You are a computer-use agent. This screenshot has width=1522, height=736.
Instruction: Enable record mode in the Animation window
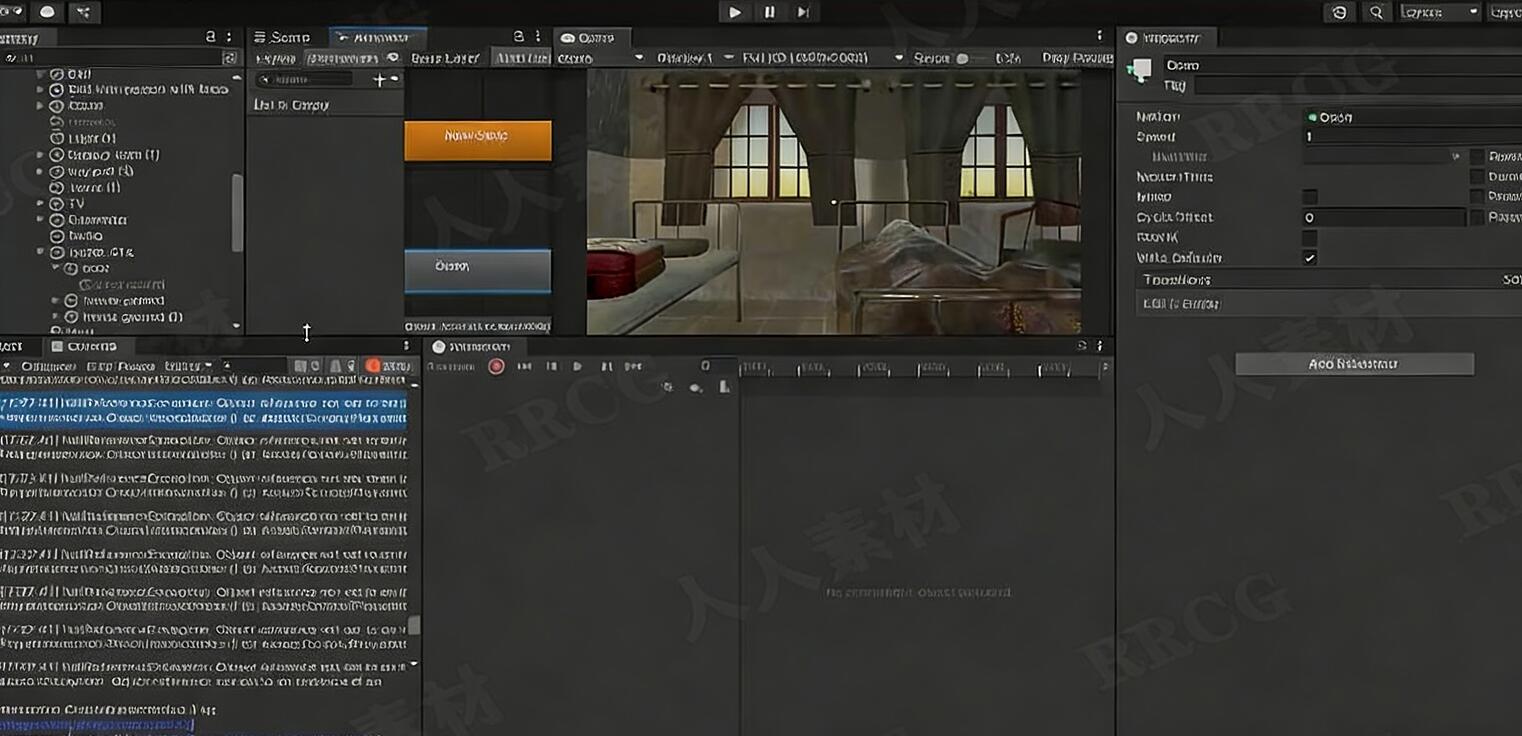[x=496, y=366]
